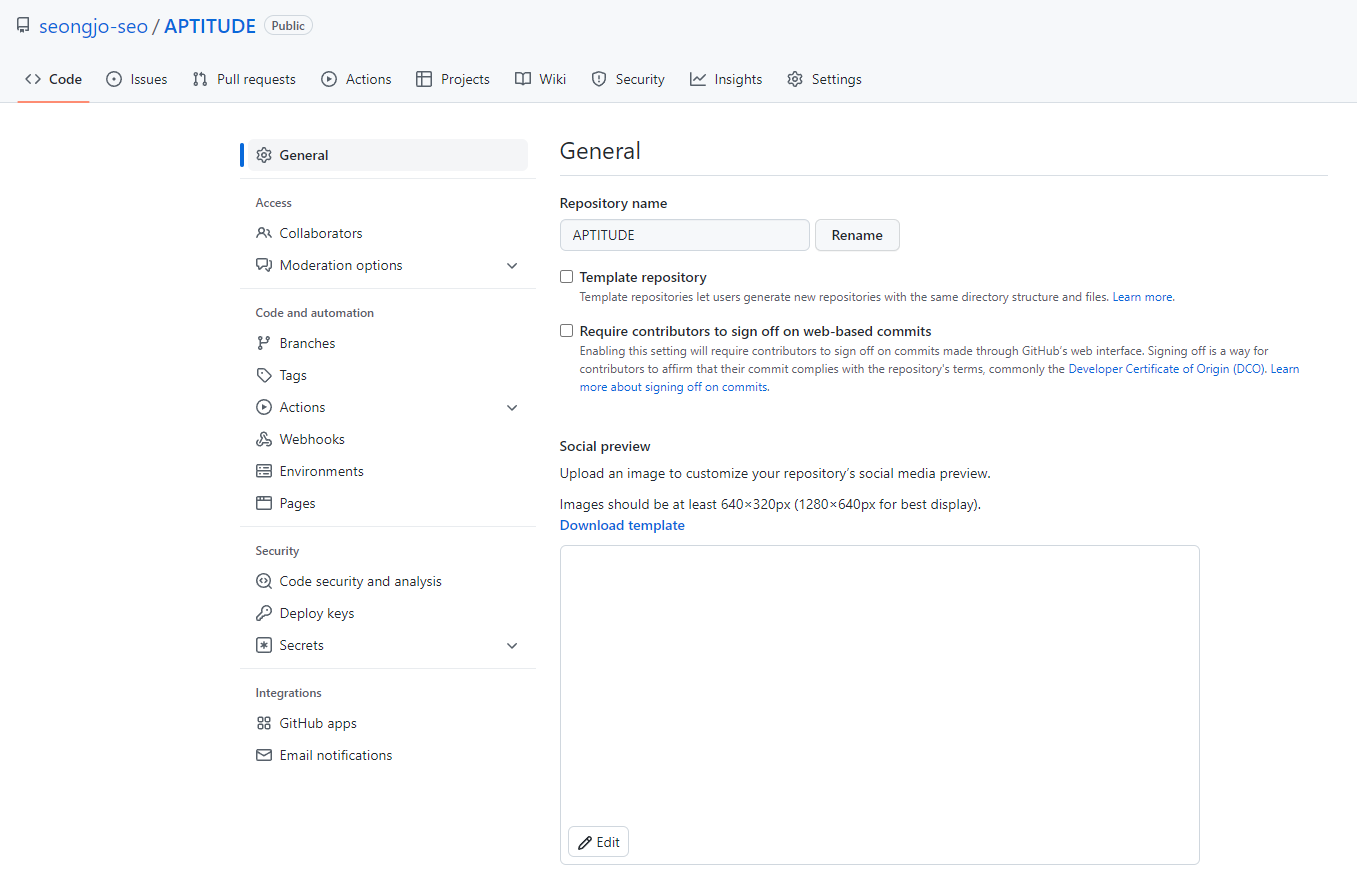The height and width of the screenshot is (869, 1357).
Task: Click the Security shield icon in top navigation
Action: point(599,79)
